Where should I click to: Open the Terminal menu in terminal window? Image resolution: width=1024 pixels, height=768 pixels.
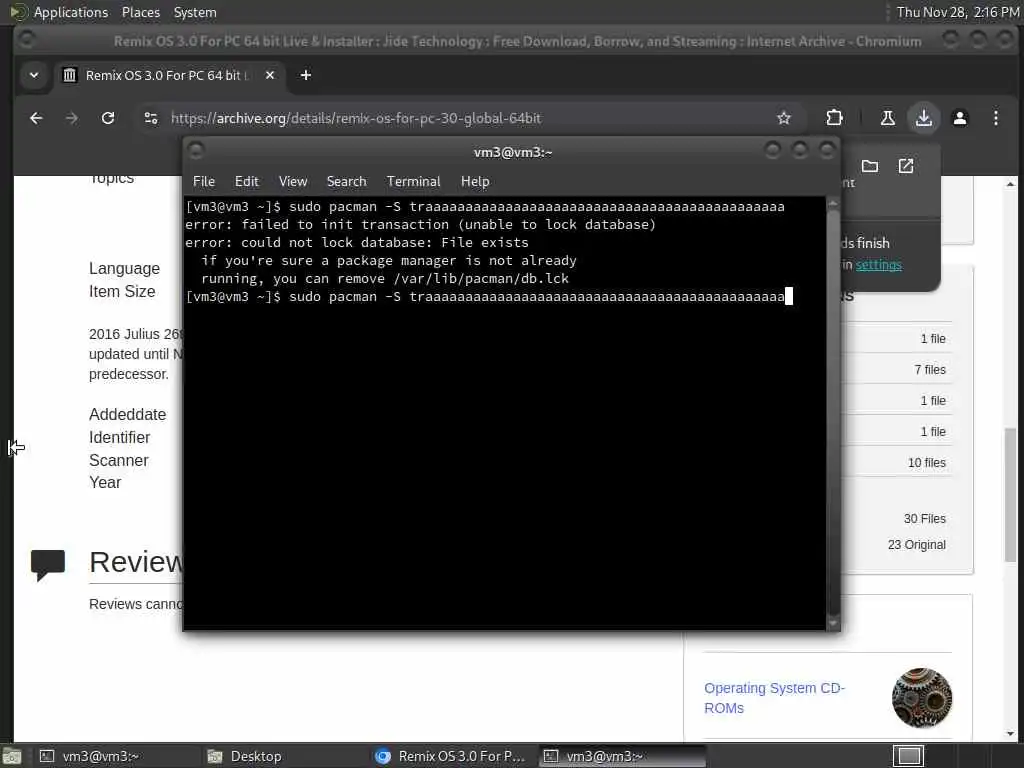(413, 182)
